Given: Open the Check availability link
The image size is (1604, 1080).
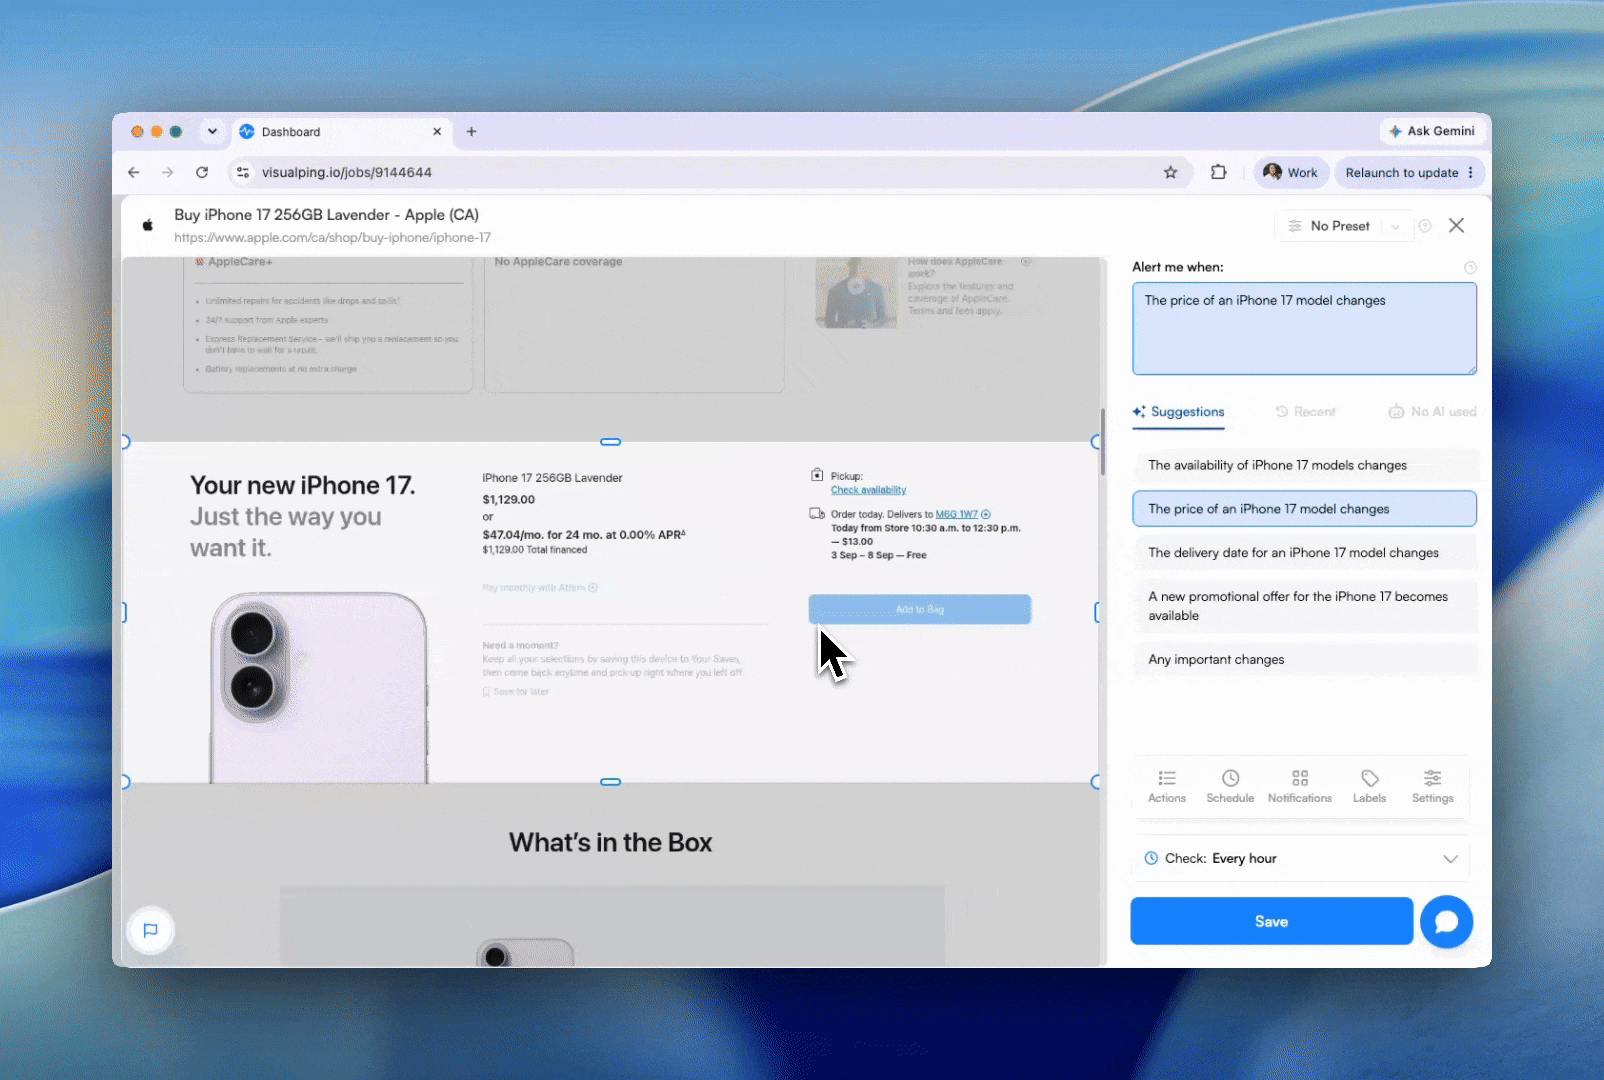Looking at the screenshot, I should 868,490.
